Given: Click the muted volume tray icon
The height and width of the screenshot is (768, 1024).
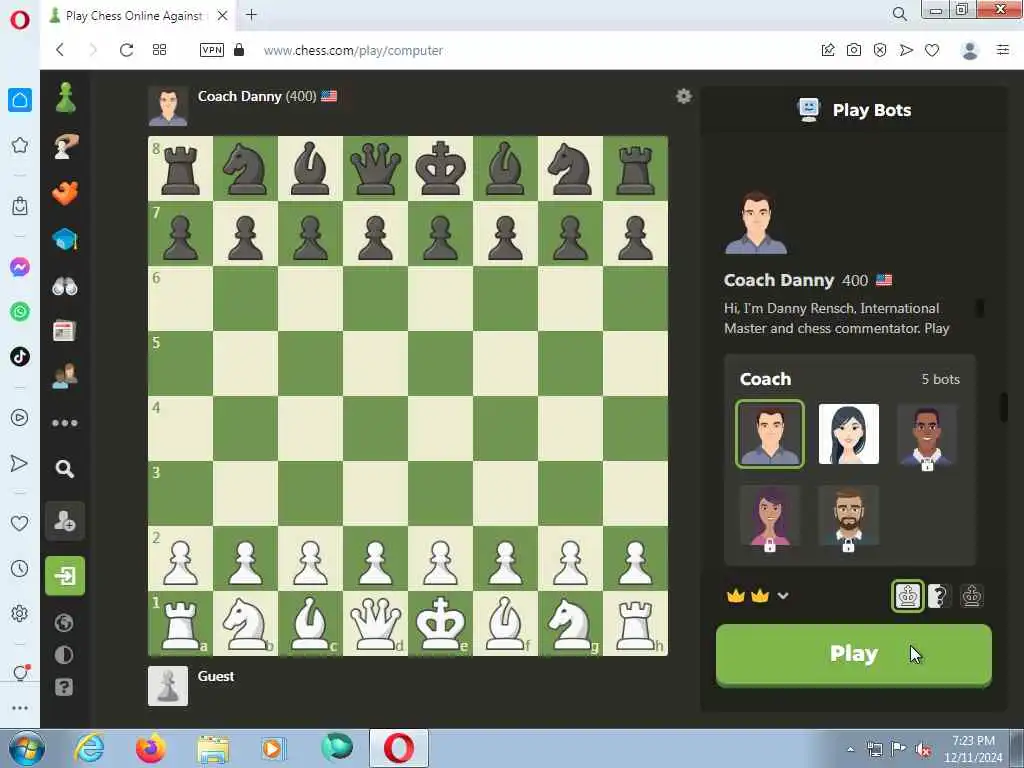Looking at the screenshot, I should pyautogui.click(x=923, y=749).
